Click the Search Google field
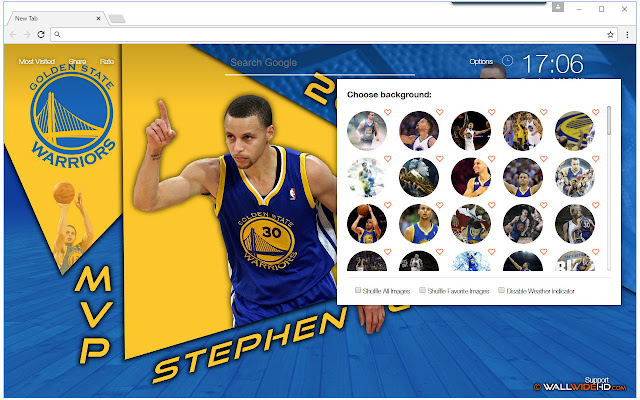Viewport: 640px width, 400px height. (x=320, y=63)
